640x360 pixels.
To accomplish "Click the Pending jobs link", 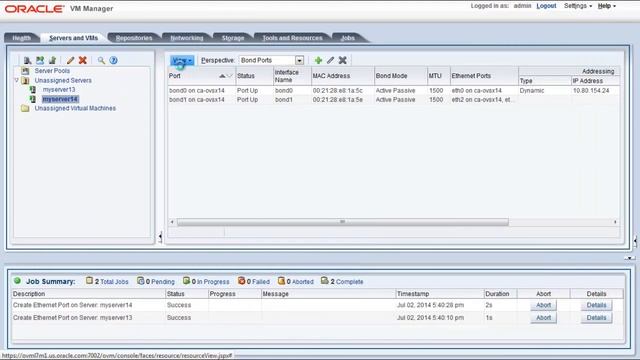I will pos(162,282).
